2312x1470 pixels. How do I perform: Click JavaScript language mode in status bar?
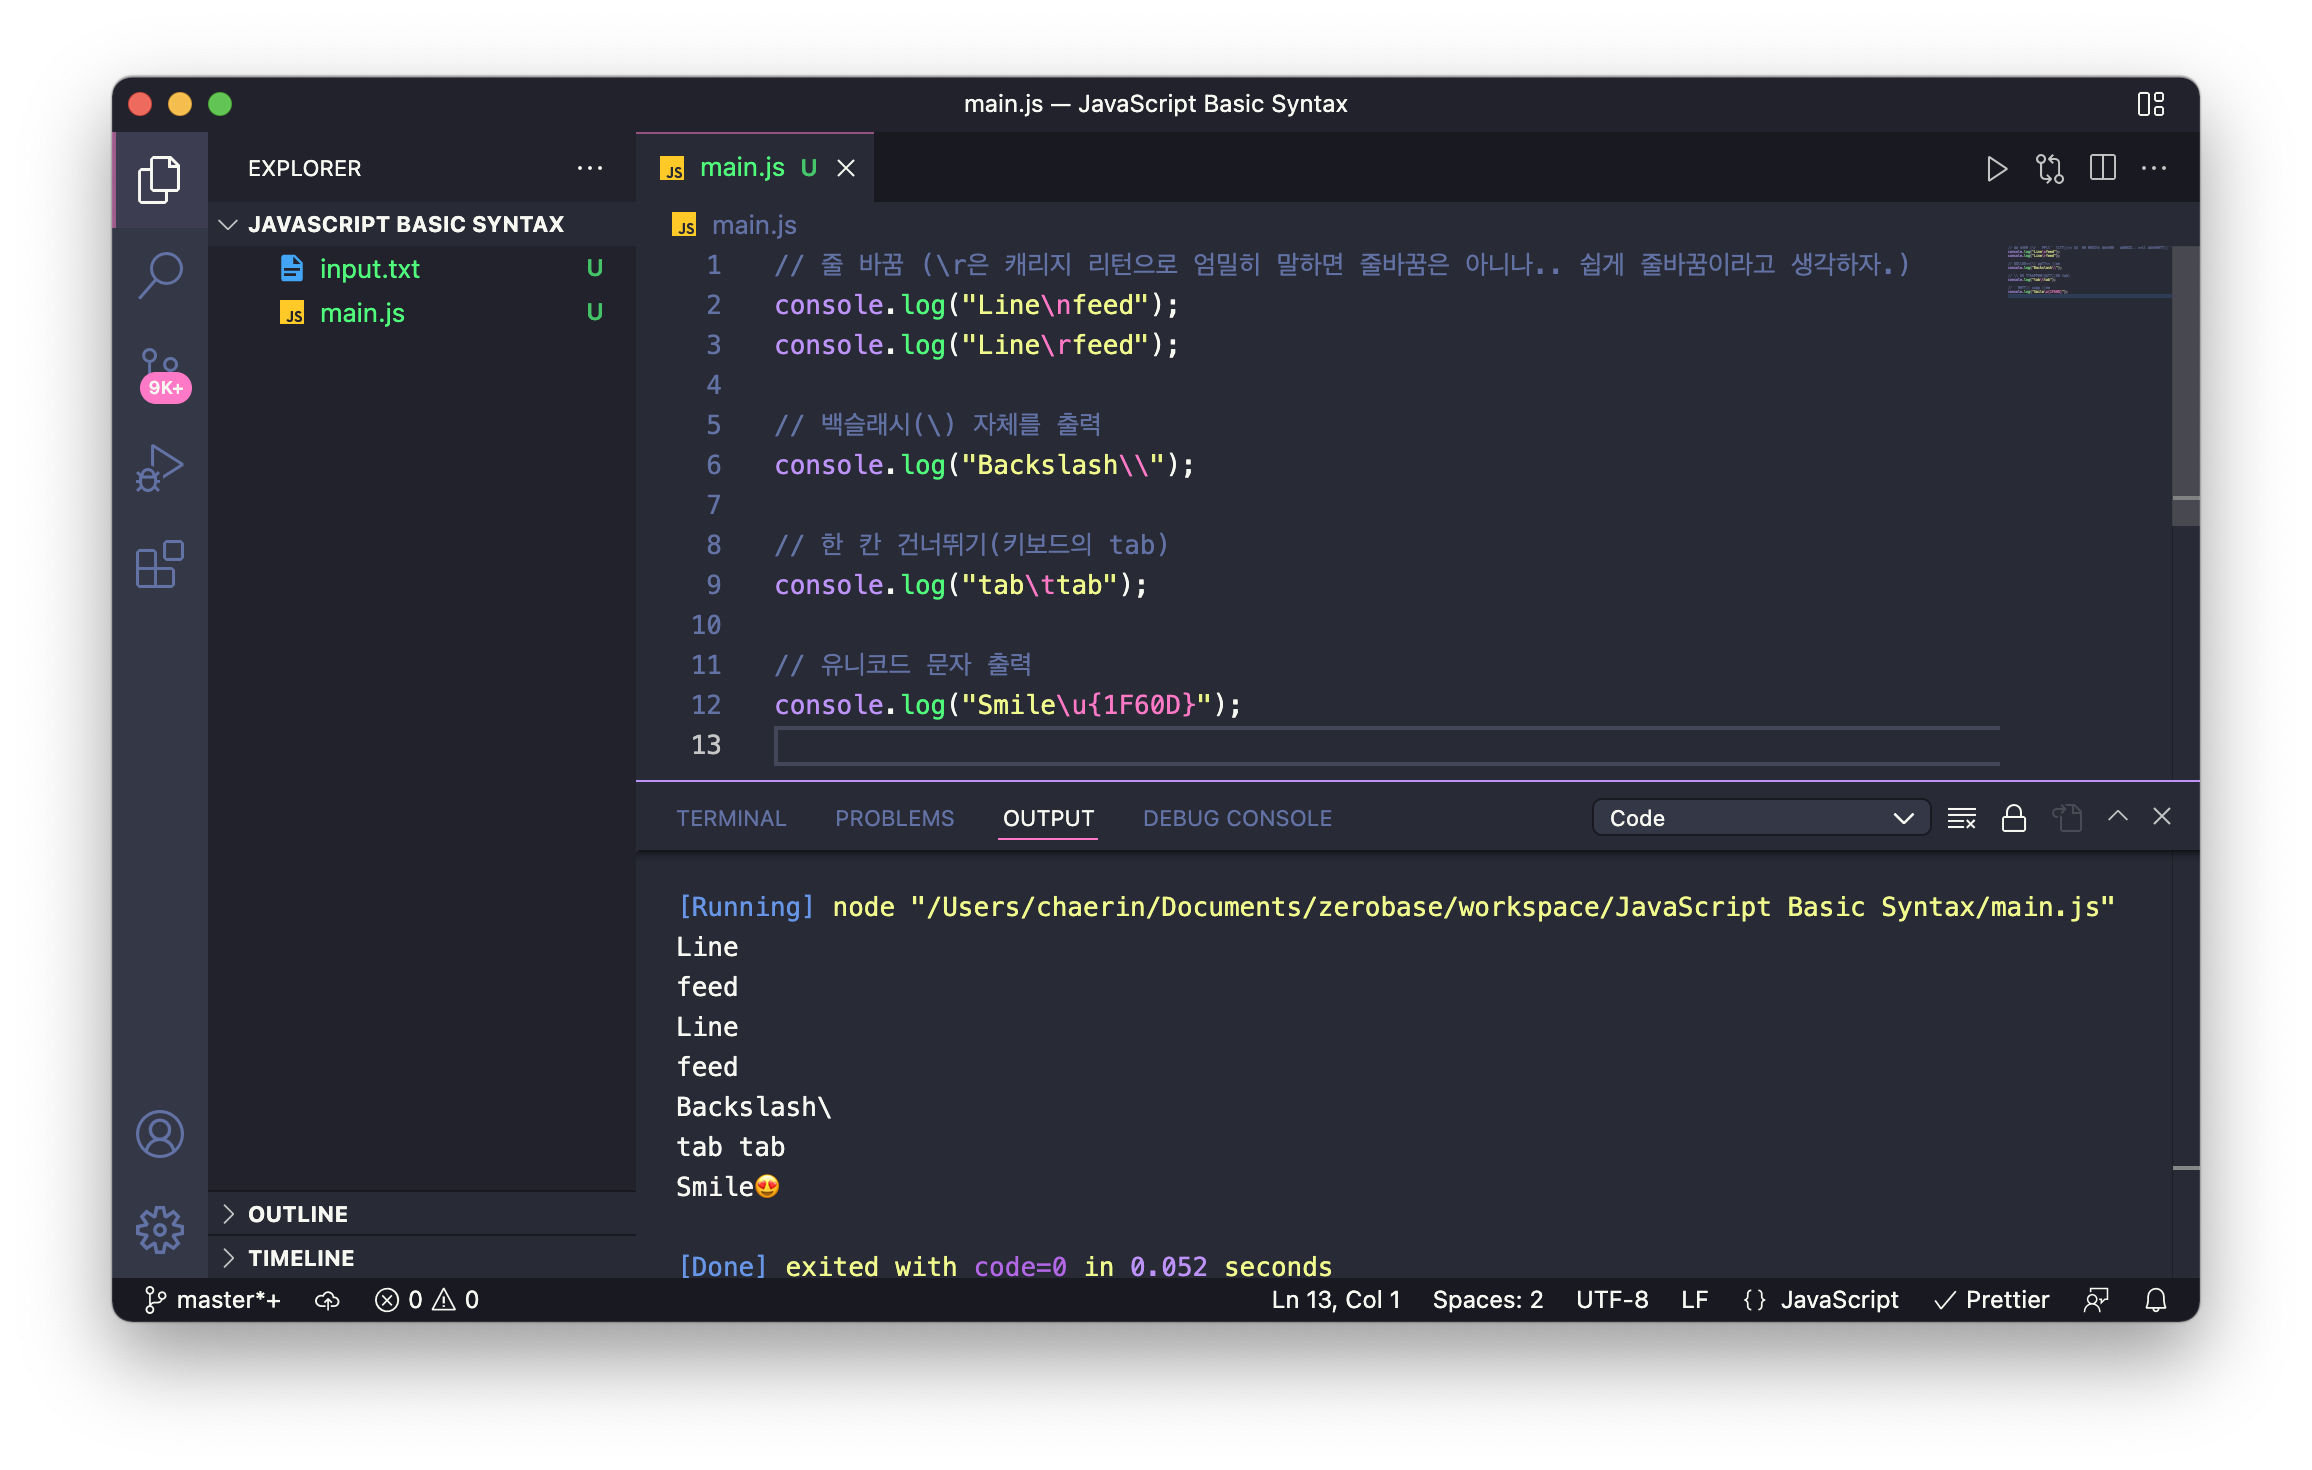[x=1838, y=1299]
